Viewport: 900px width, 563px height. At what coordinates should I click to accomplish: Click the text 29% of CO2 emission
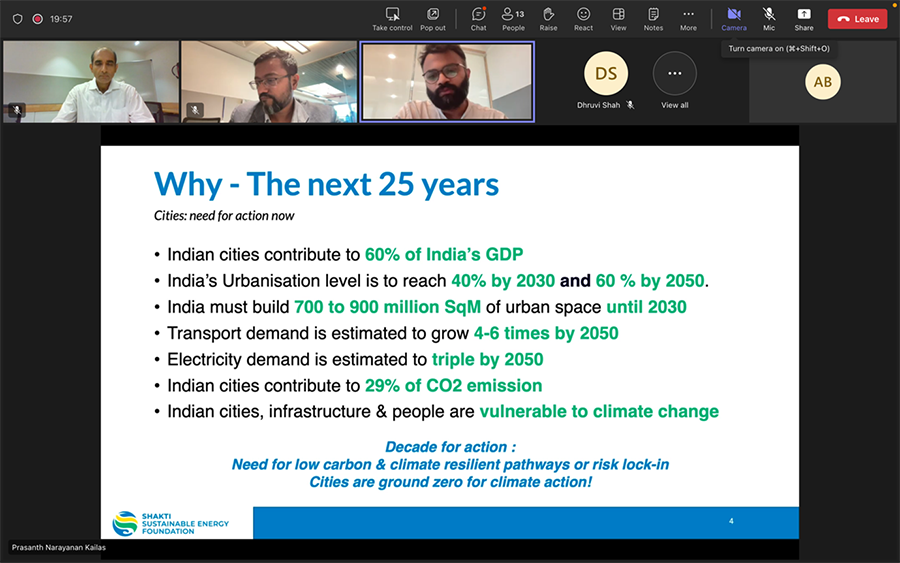point(453,386)
